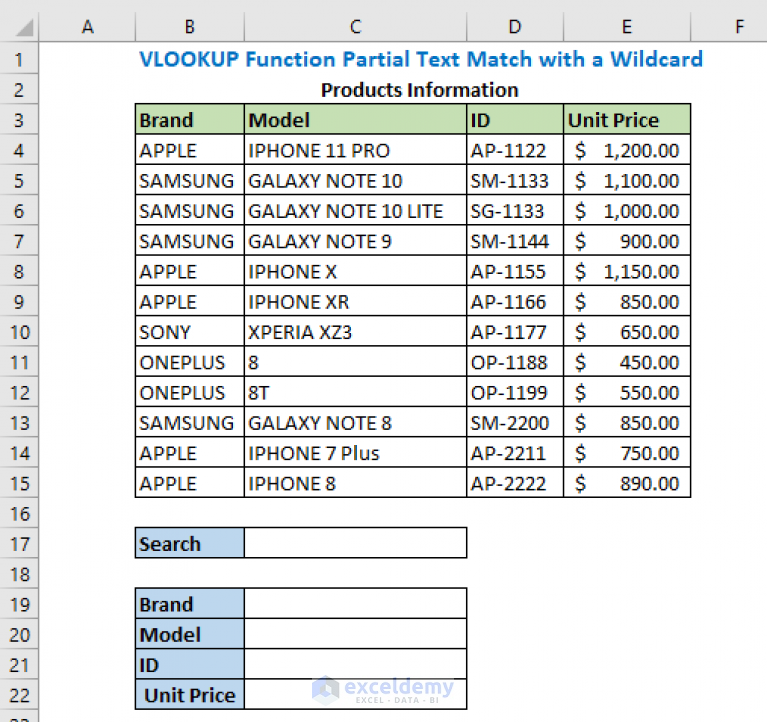Click cell 'SM-1133'

515,180
